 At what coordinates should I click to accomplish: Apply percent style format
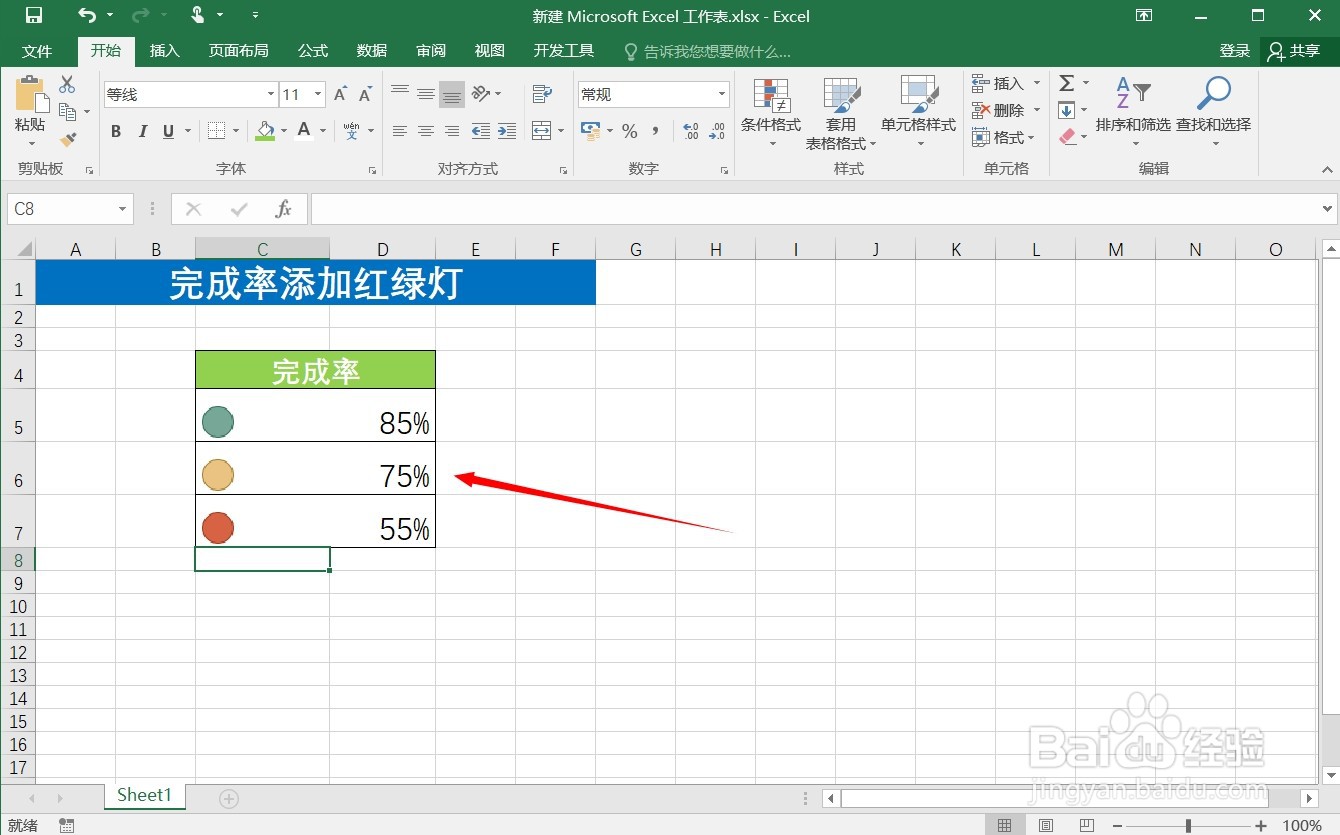(x=629, y=131)
